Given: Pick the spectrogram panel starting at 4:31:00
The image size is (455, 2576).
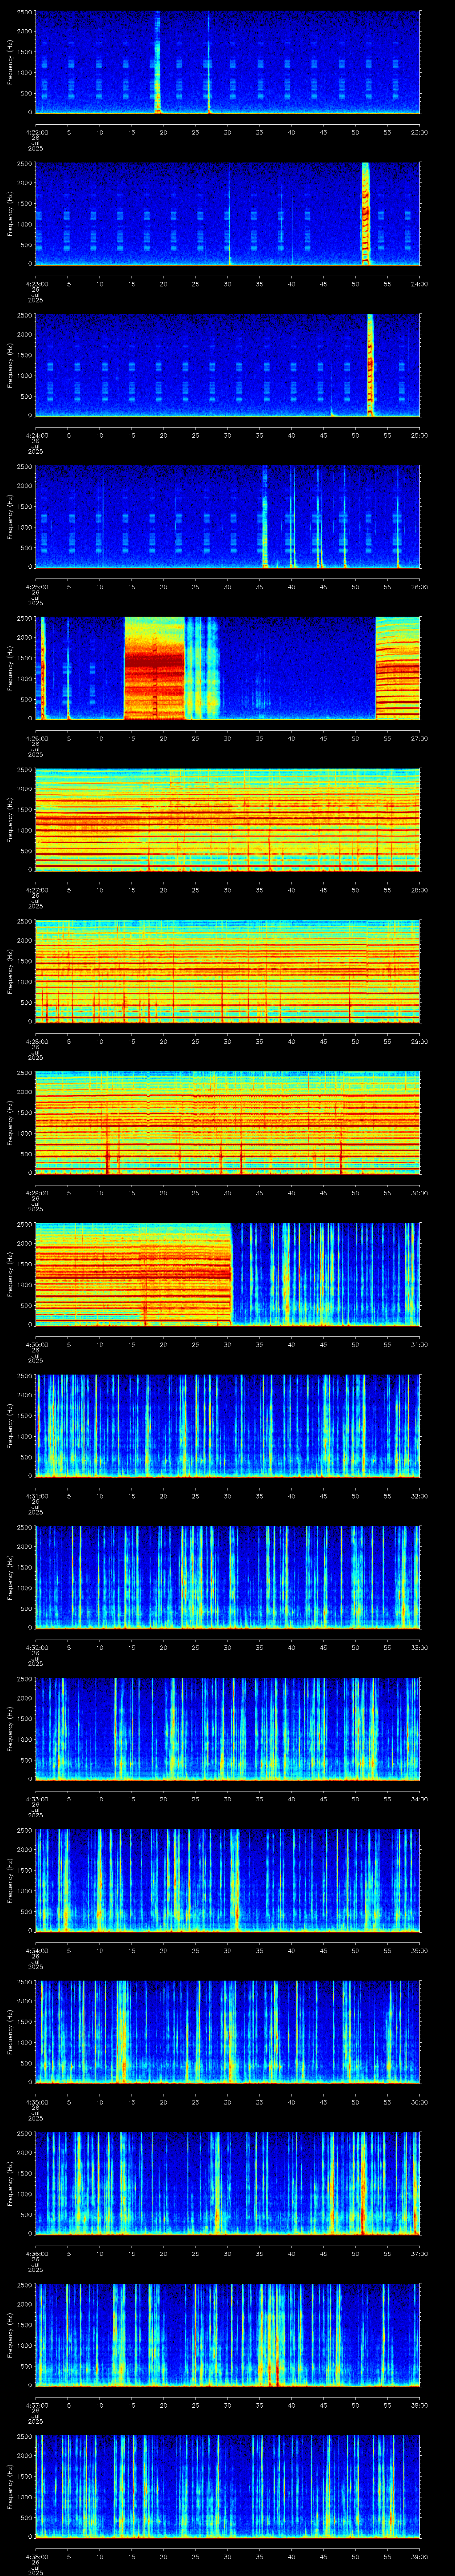Looking at the screenshot, I should tap(228, 1426).
